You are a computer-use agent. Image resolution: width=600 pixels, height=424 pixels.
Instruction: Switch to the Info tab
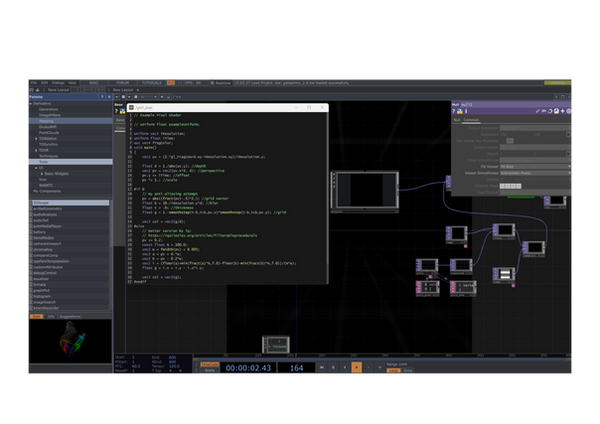click(51, 316)
